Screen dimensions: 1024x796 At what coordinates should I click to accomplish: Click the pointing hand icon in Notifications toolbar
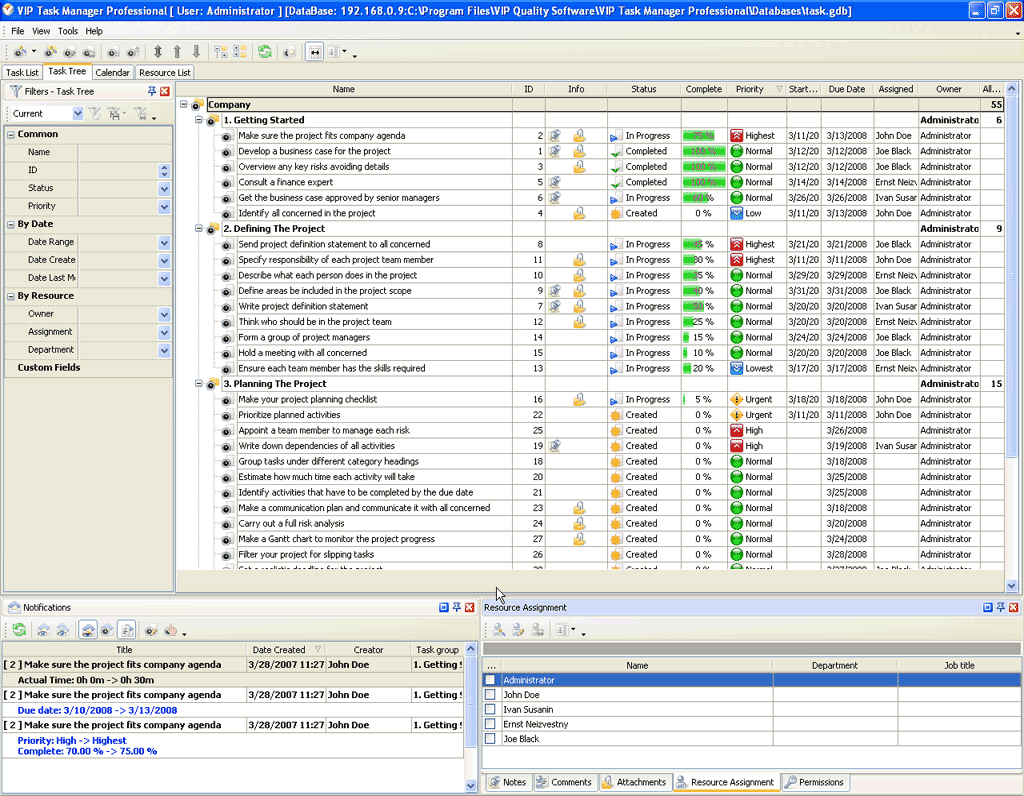point(170,630)
